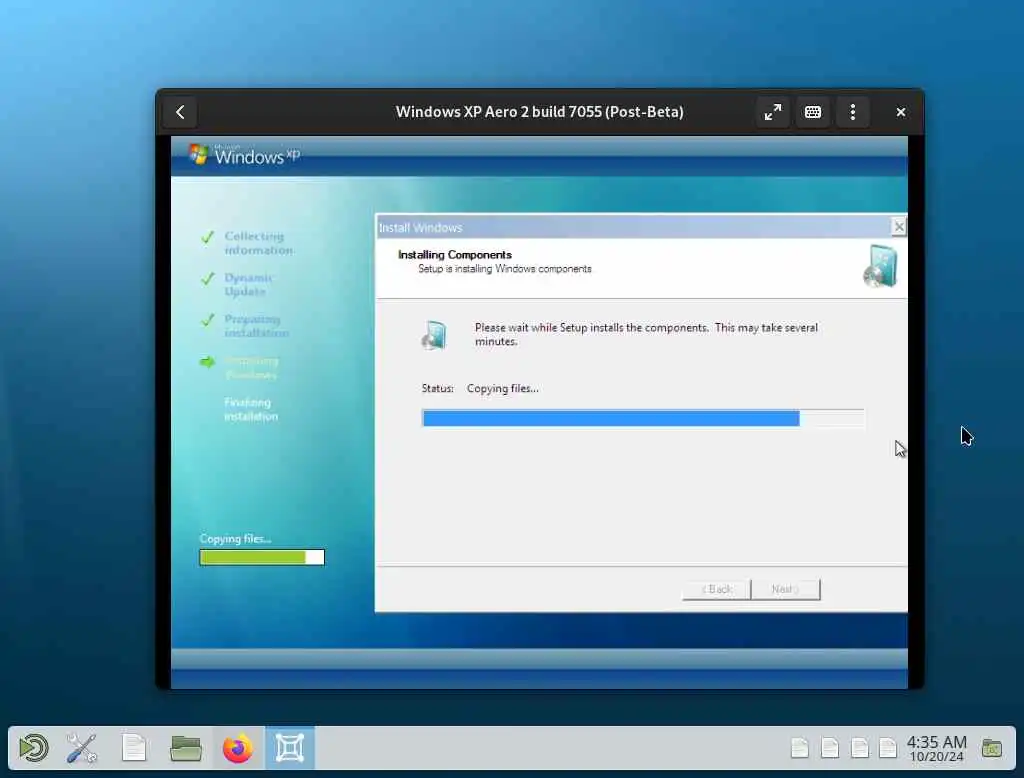
Task: Launch Firefox from the taskbar
Action: (238, 748)
